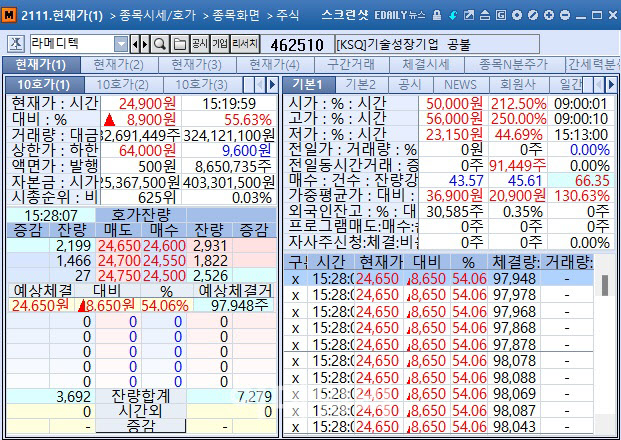Click the lock icon in title bar
Viewport: 621px width, 440px height.
pos(436,15)
